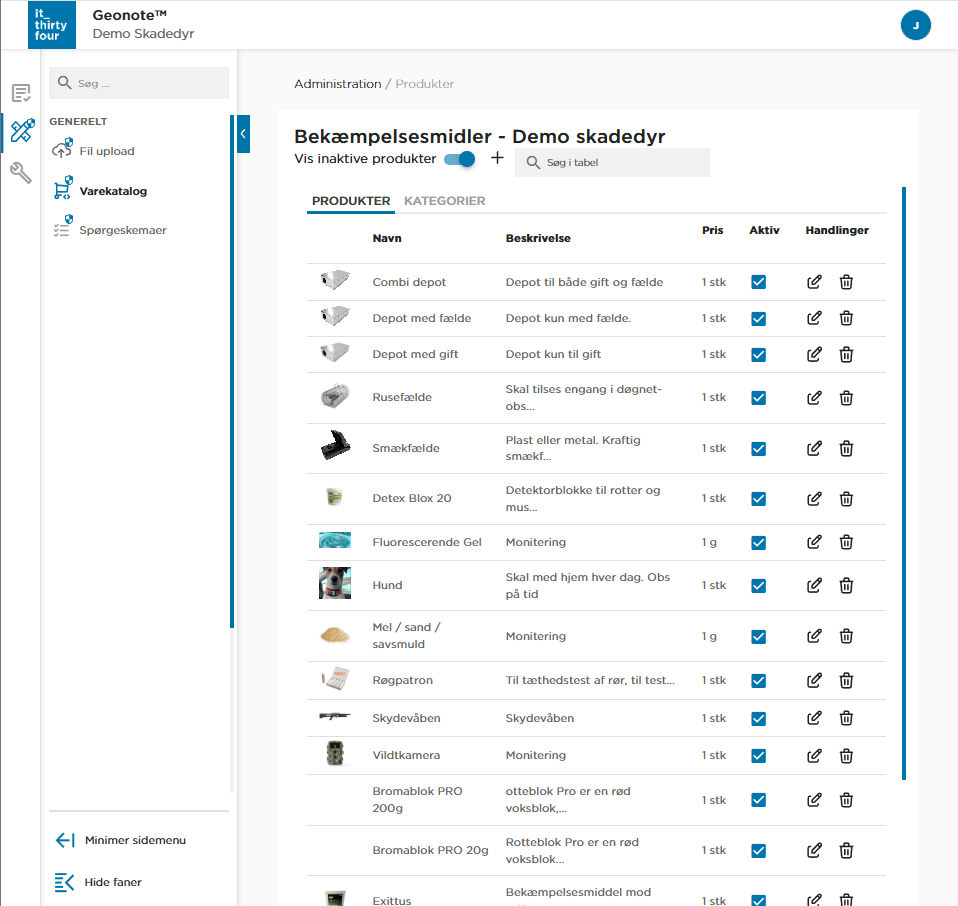Open the wrench settings icon in left rail
958x906 pixels.
coord(21,173)
